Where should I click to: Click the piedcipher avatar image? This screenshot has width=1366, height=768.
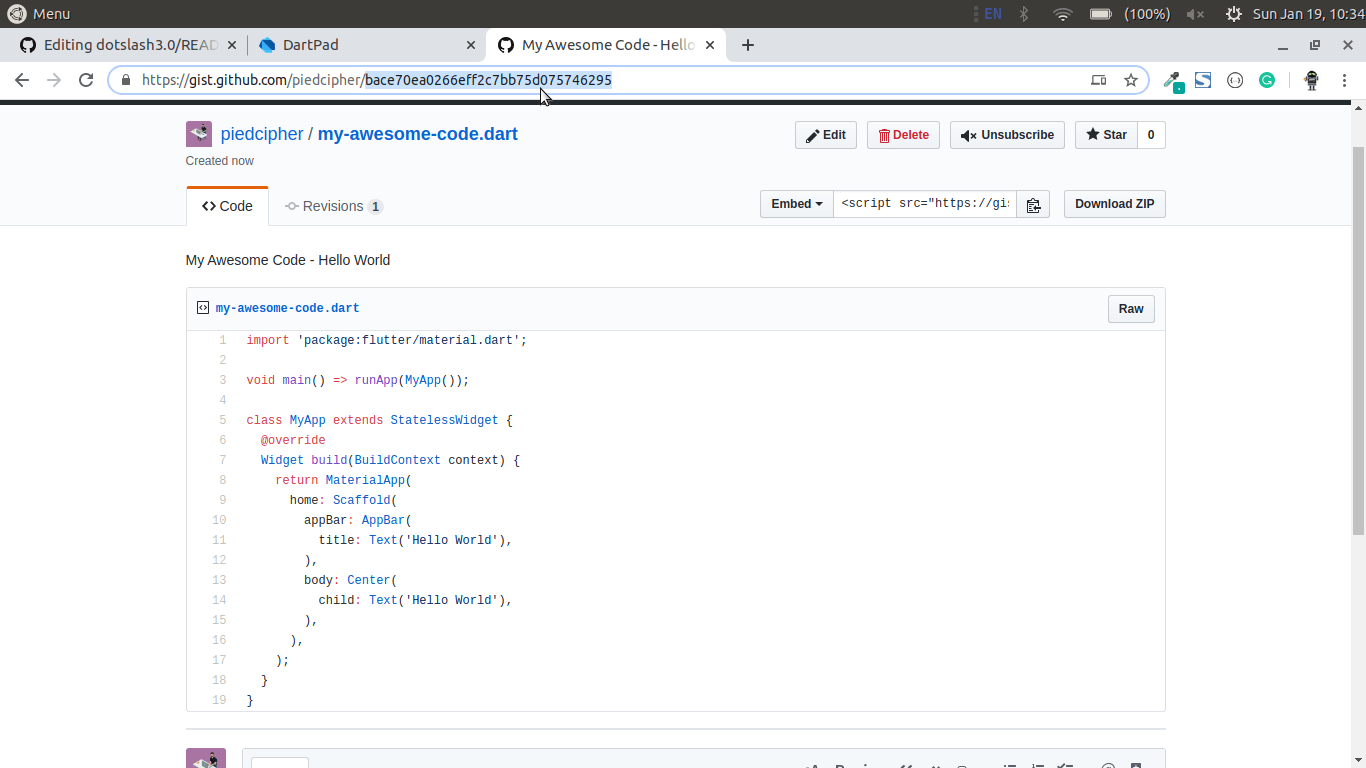click(x=199, y=134)
